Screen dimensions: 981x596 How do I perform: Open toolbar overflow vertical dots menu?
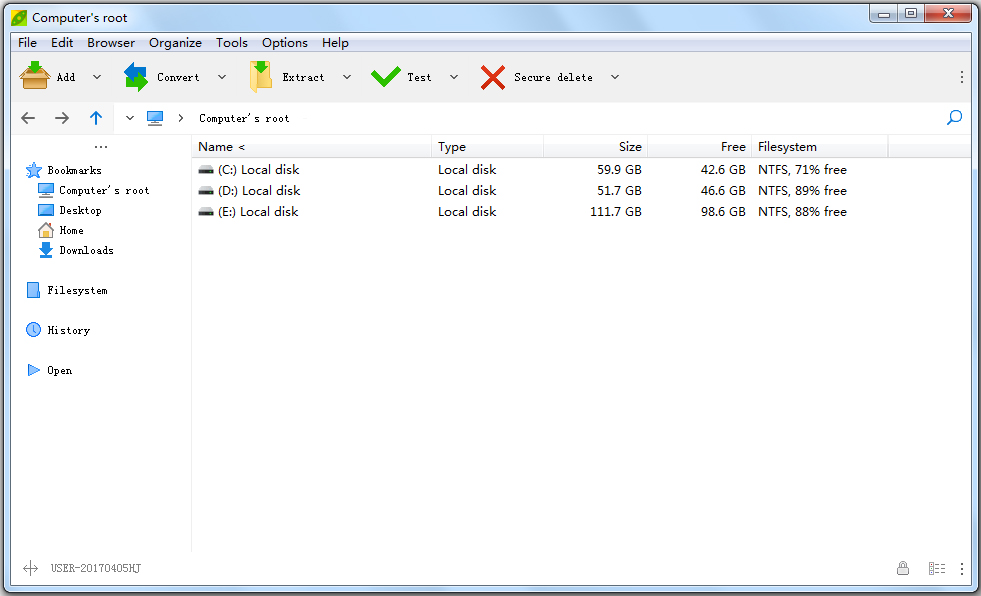pos(962,77)
